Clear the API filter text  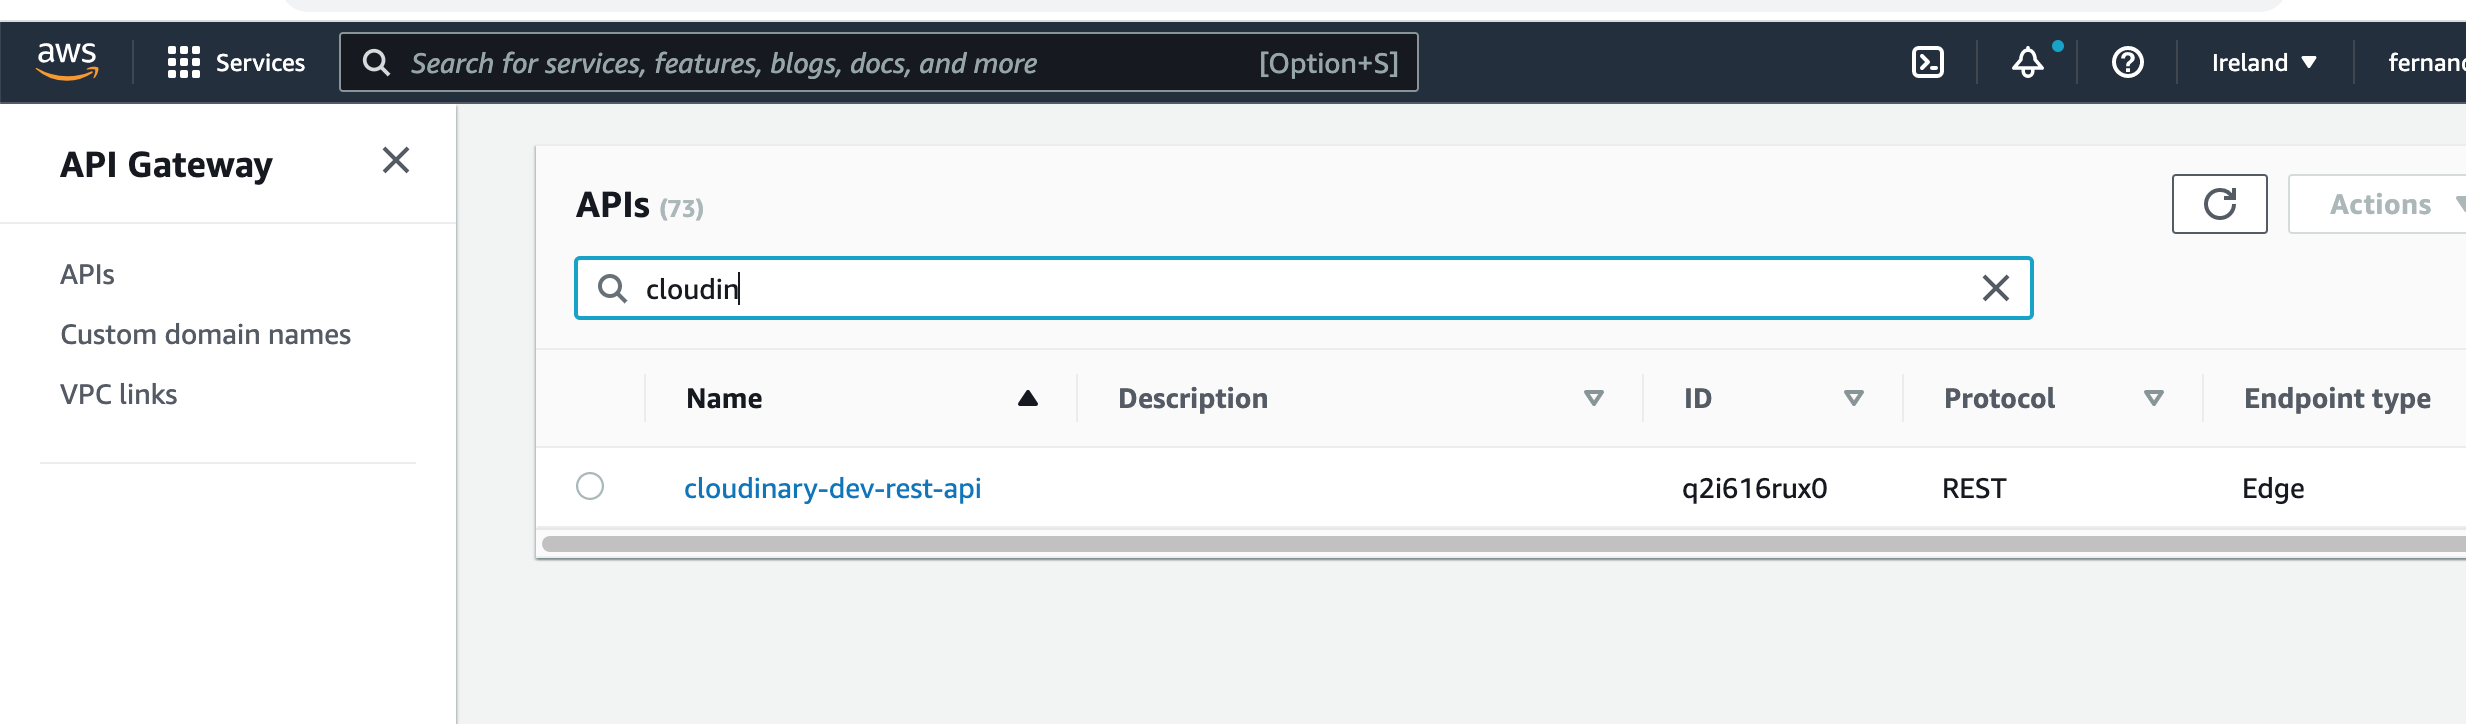tap(1995, 288)
